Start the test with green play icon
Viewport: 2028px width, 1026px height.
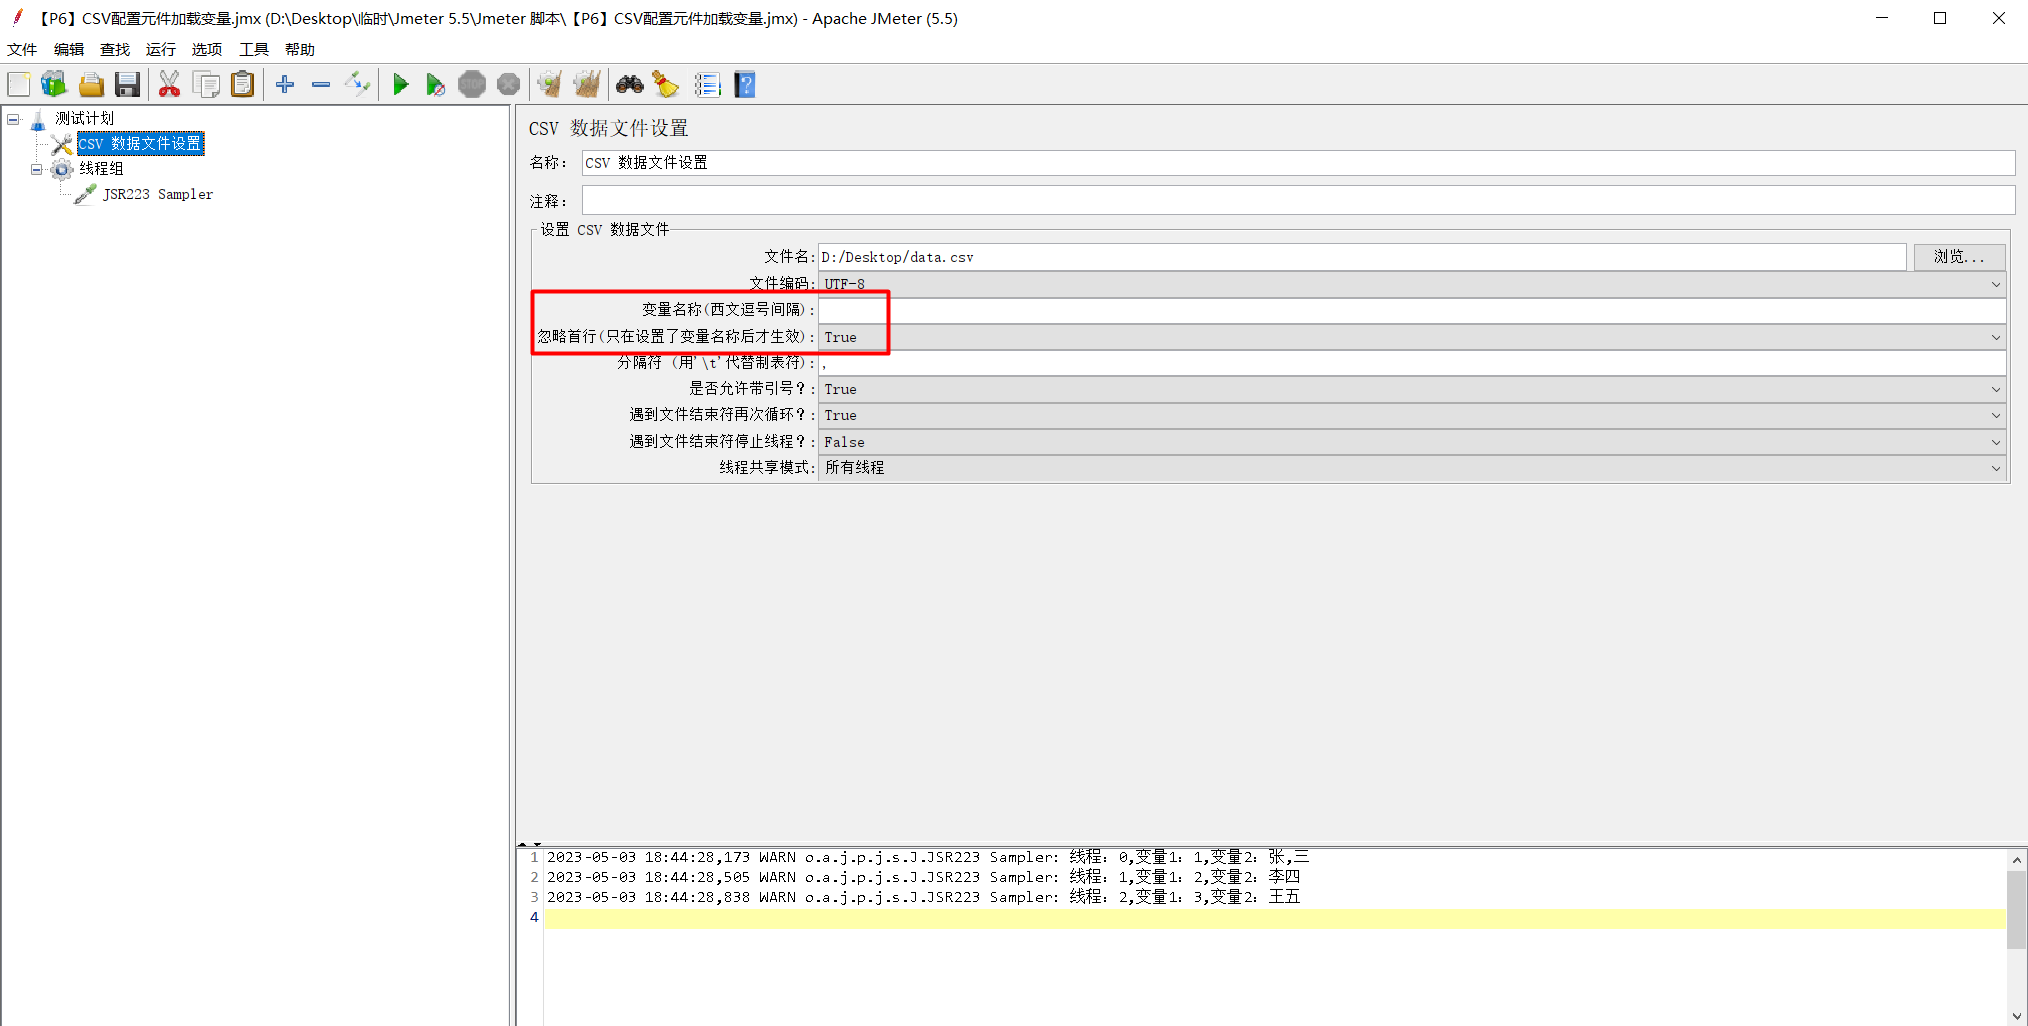click(400, 85)
